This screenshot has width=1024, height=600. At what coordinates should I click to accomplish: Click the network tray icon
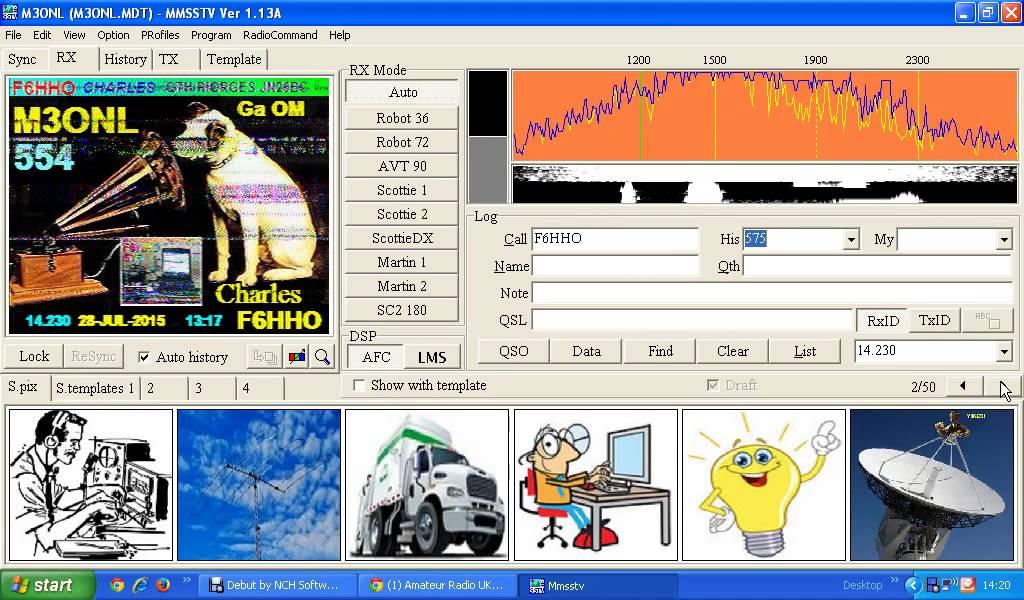(951, 585)
